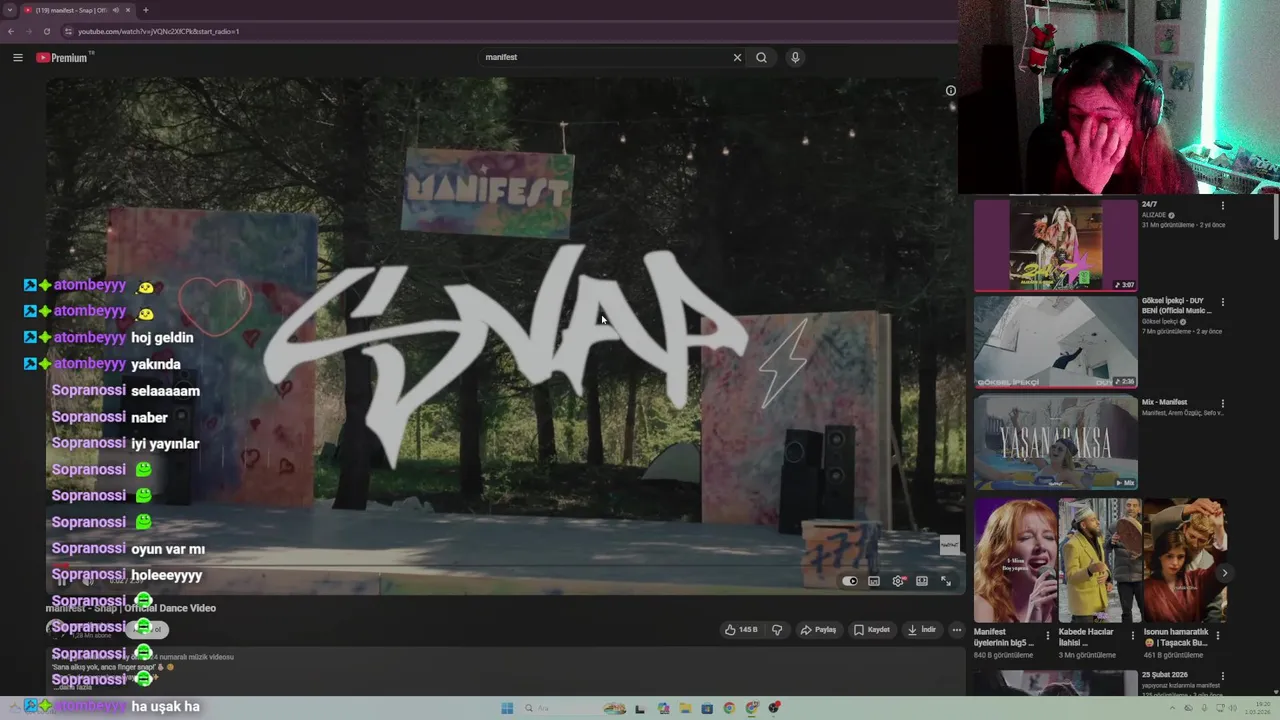The height and width of the screenshot is (720, 1280).
Task: Dislike the Snap dance video
Action: pos(777,630)
